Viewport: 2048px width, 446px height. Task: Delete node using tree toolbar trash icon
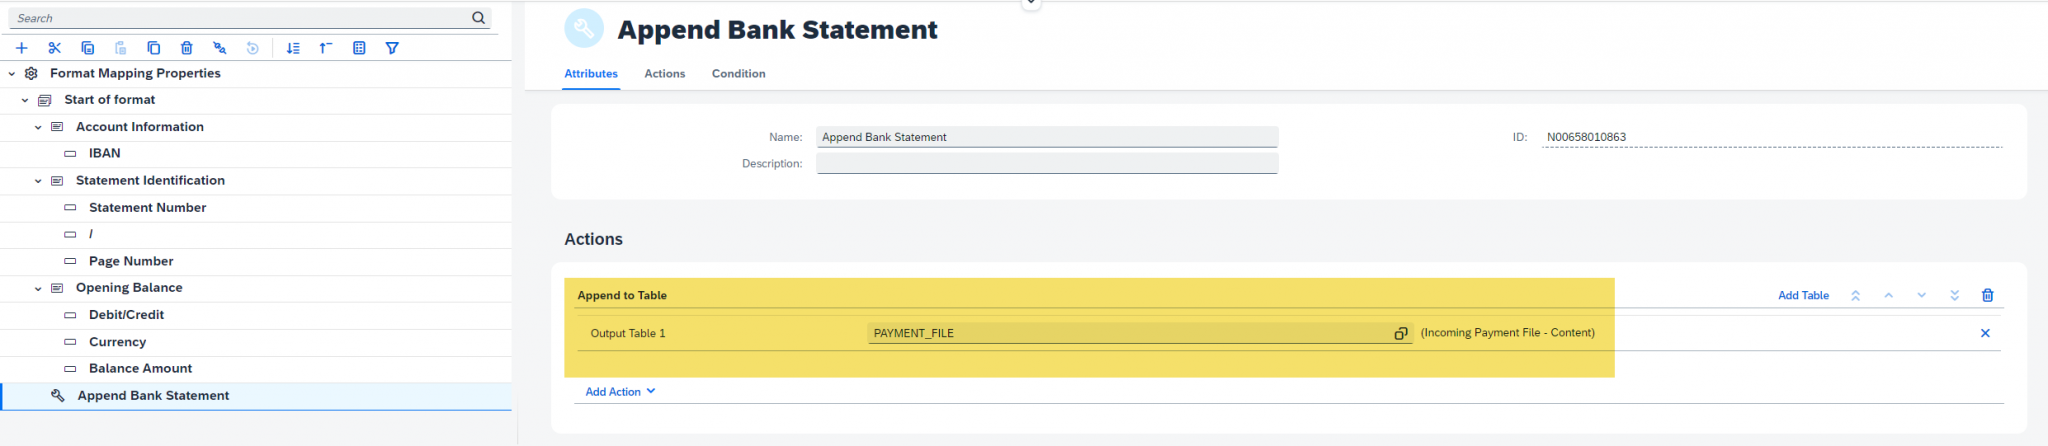tap(186, 48)
